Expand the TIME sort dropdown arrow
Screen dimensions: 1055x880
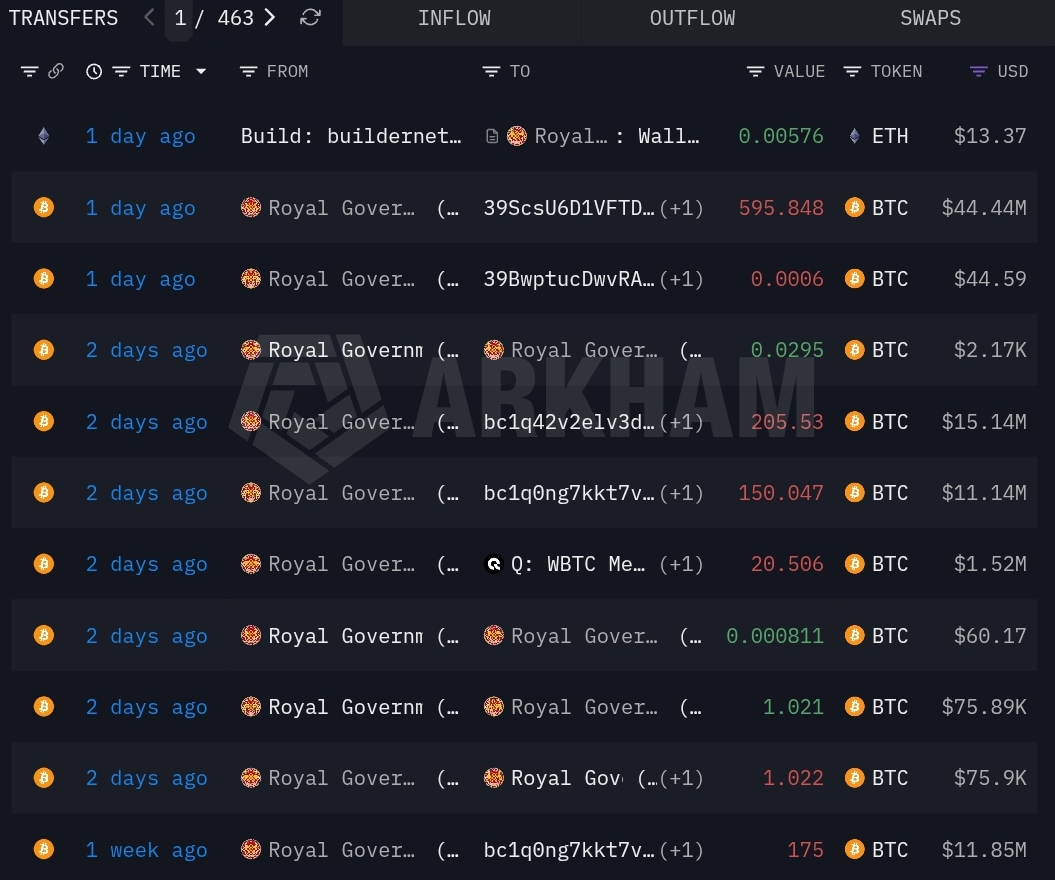click(x=201, y=72)
